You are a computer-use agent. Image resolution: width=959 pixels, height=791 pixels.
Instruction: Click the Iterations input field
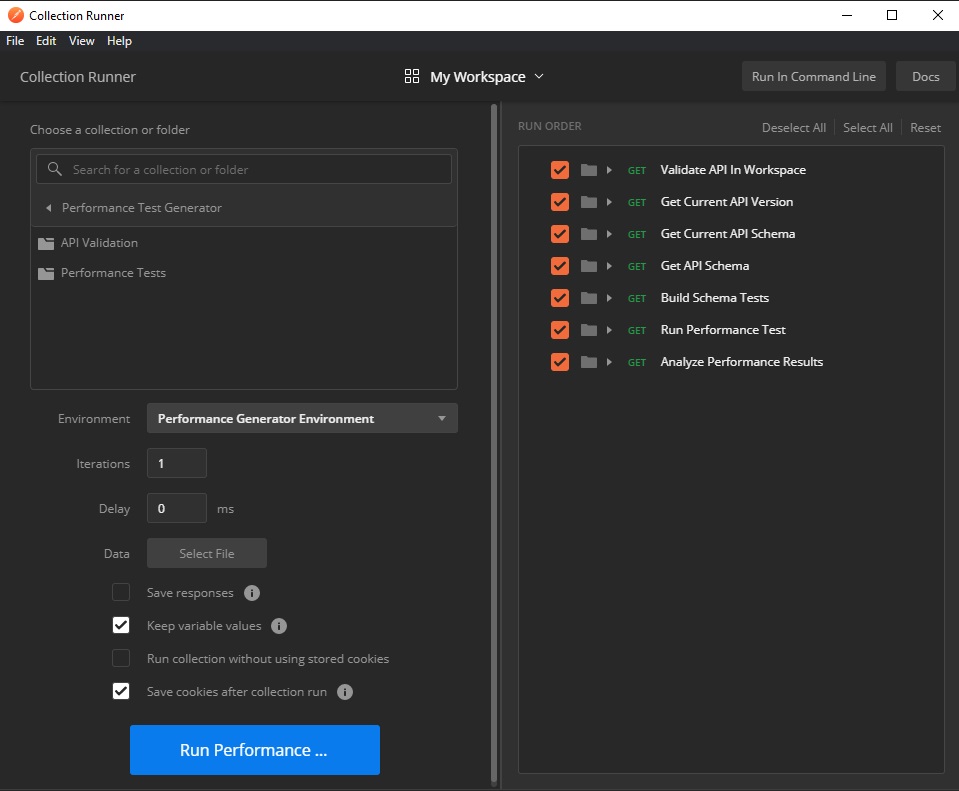click(177, 464)
